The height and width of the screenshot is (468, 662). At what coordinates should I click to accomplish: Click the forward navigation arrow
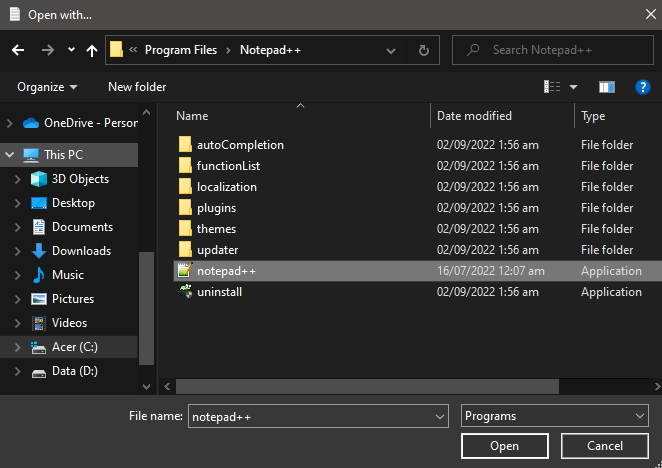(x=48, y=50)
